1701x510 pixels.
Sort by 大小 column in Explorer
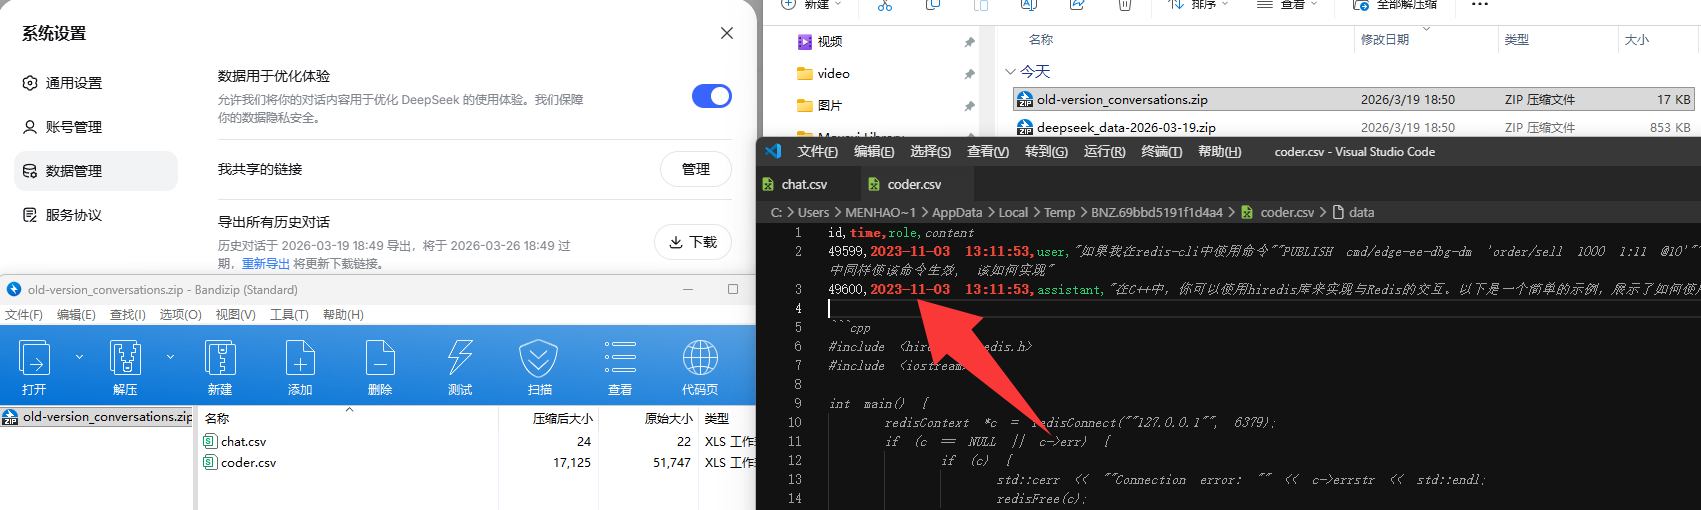(1637, 40)
